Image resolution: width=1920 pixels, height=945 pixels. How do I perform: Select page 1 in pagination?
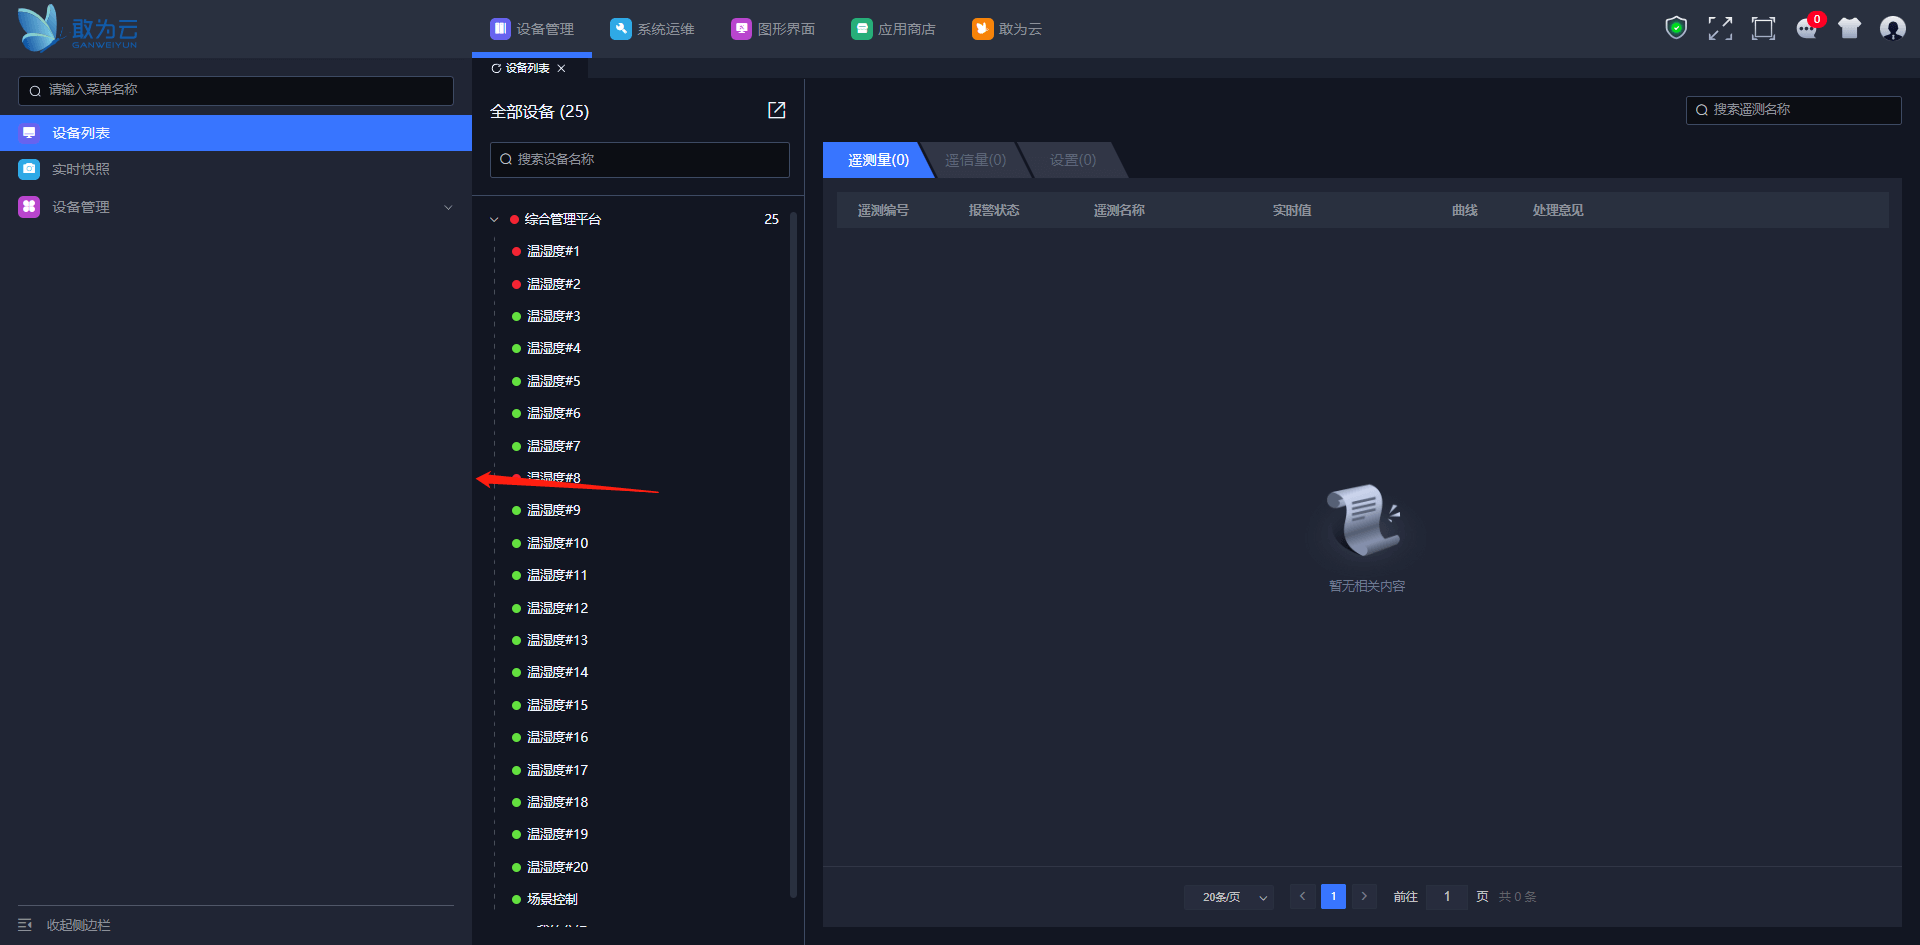pyautogui.click(x=1333, y=896)
